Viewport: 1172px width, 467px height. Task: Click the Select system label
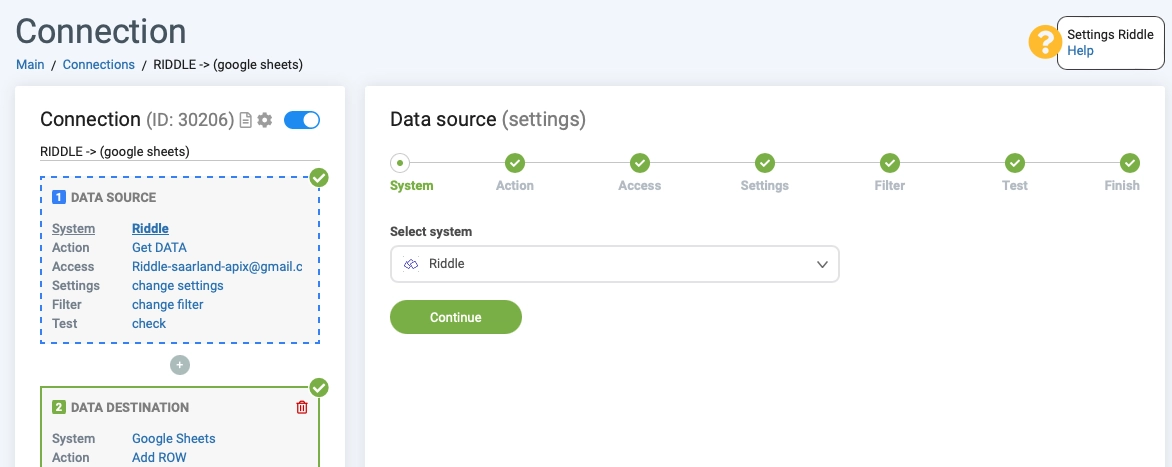431,232
